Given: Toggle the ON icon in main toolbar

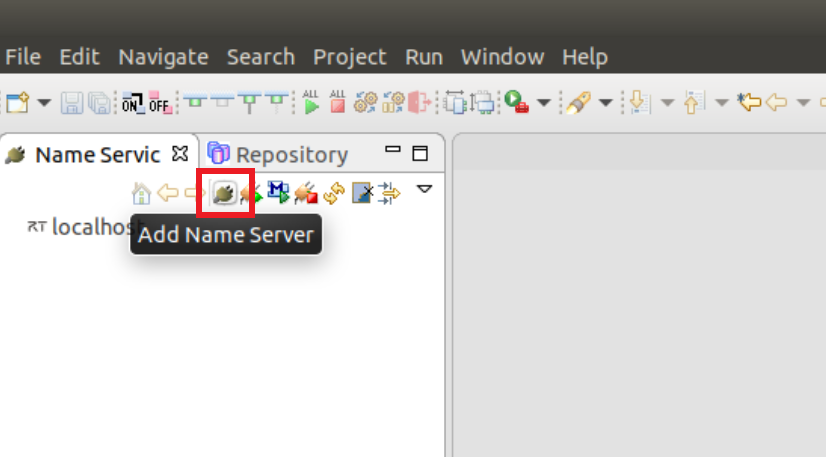Looking at the screenshot, I should (132, 102).
